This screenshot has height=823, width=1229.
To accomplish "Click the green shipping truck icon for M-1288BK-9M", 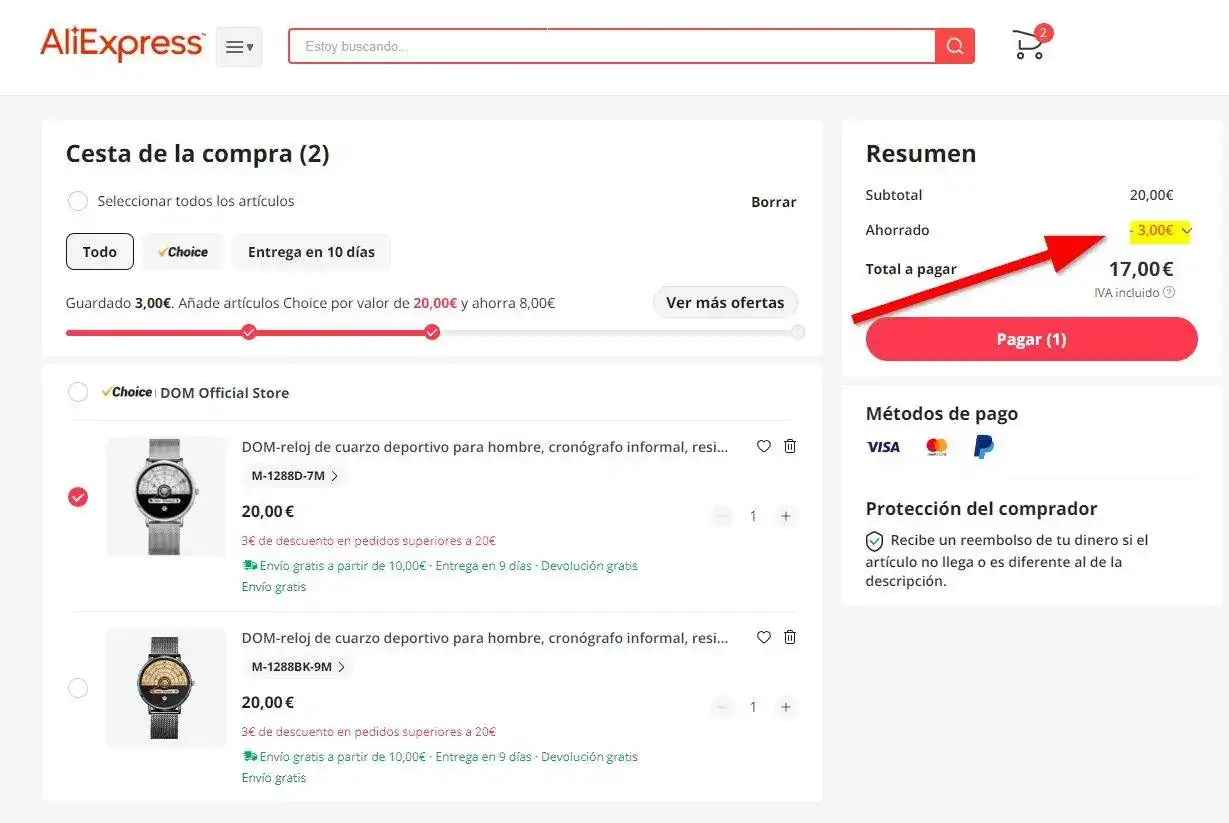I will 250,756.
